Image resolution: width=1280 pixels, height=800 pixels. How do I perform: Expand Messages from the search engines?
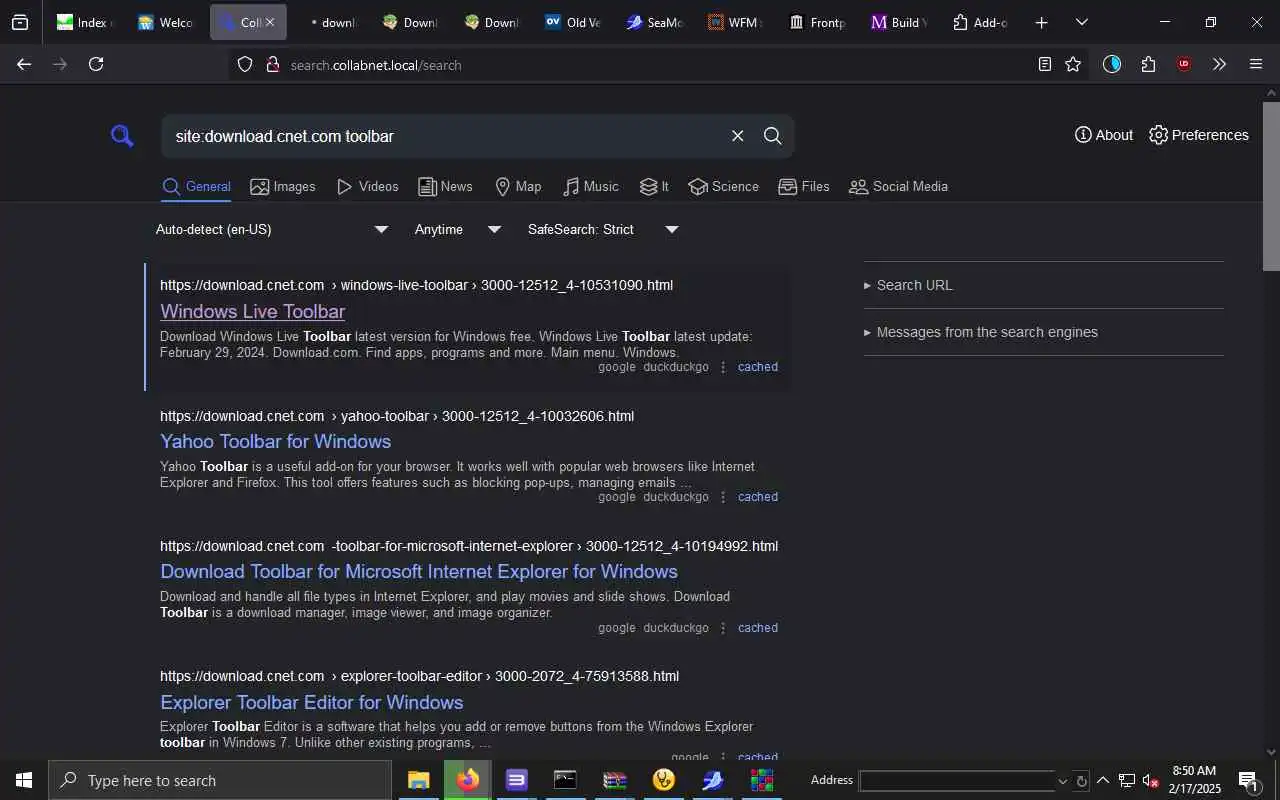pyautogui.click(x=981, y=332)
